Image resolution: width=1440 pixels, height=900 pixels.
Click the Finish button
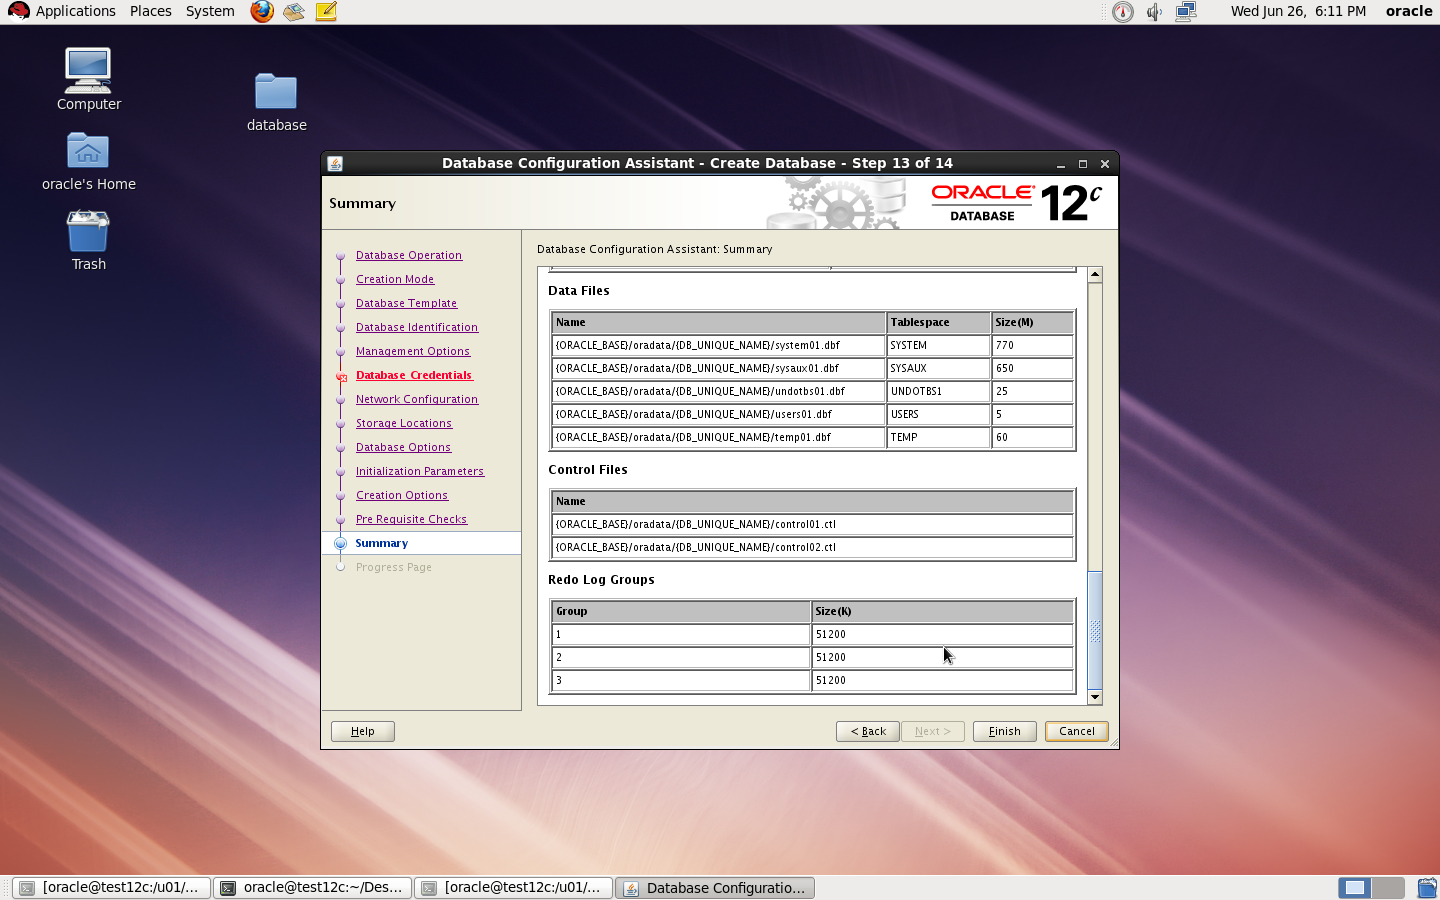1004,731
